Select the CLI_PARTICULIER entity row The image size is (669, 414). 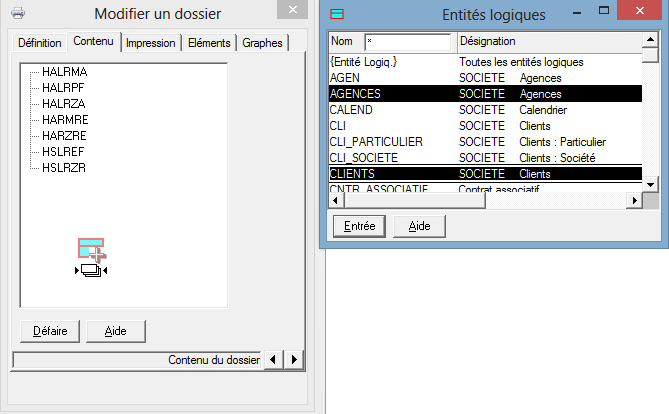point(376,141)
